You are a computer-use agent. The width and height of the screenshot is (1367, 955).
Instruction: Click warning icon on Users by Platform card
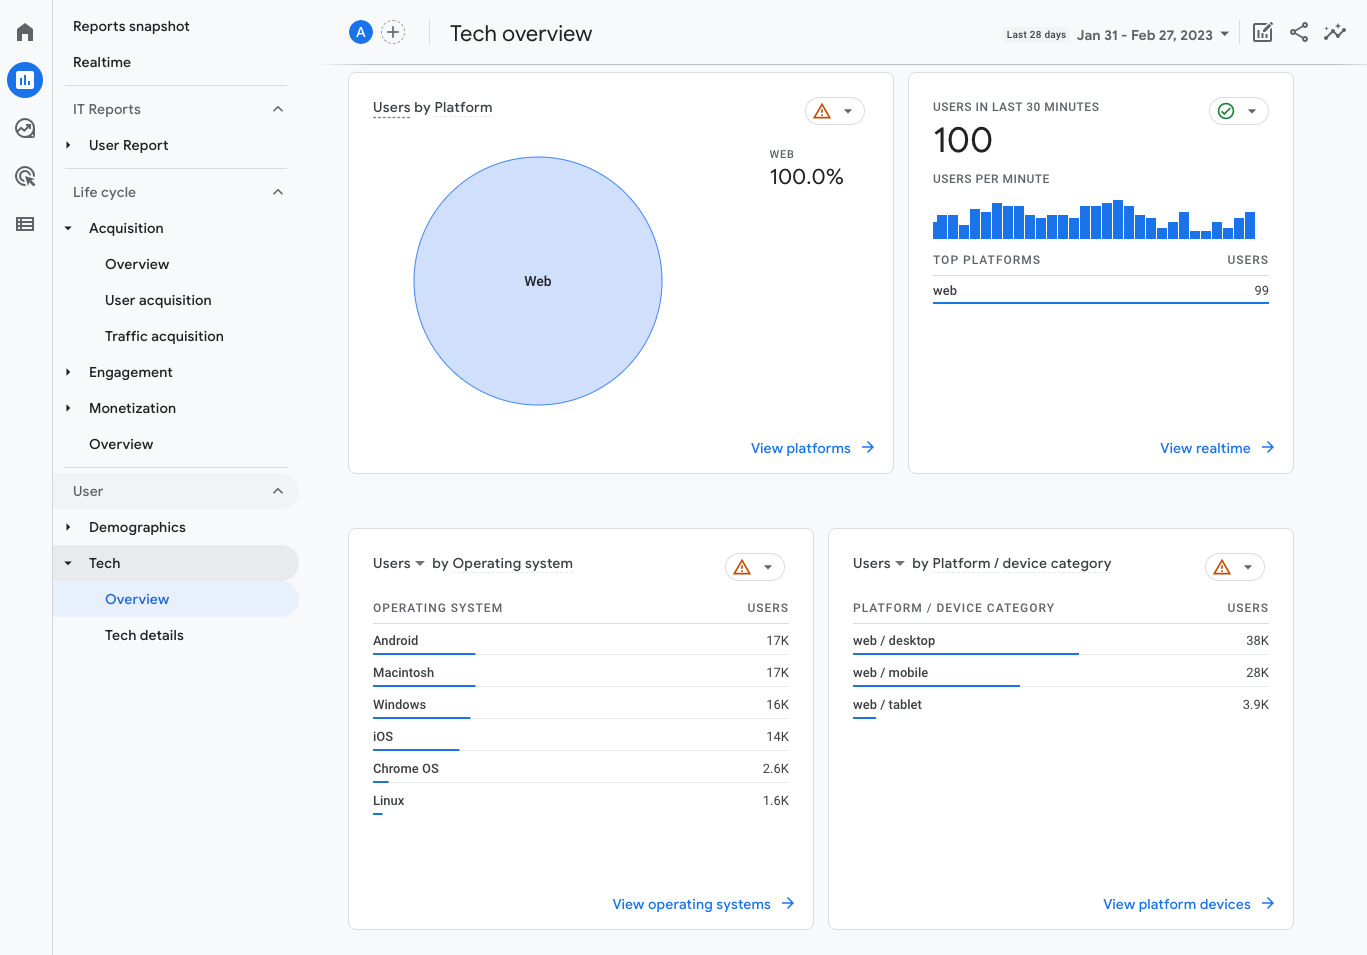(x=822, y=111)
